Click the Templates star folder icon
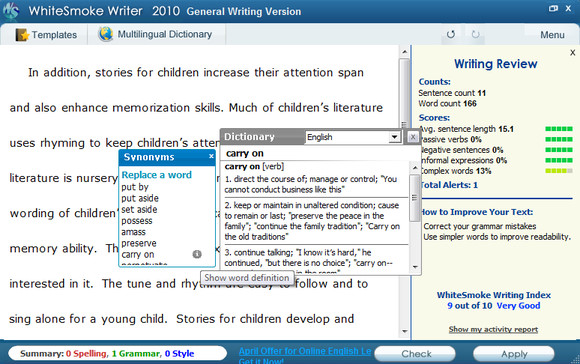 [x=22, y=35]
